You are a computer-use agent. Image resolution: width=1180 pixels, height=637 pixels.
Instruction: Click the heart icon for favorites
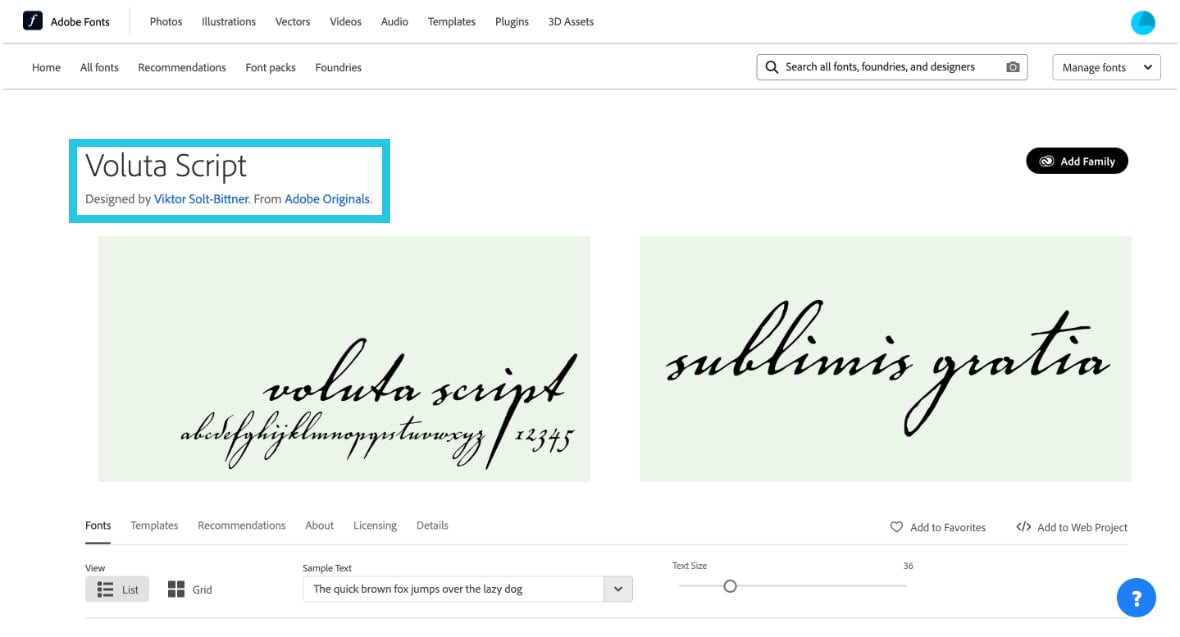coord(896,527)
